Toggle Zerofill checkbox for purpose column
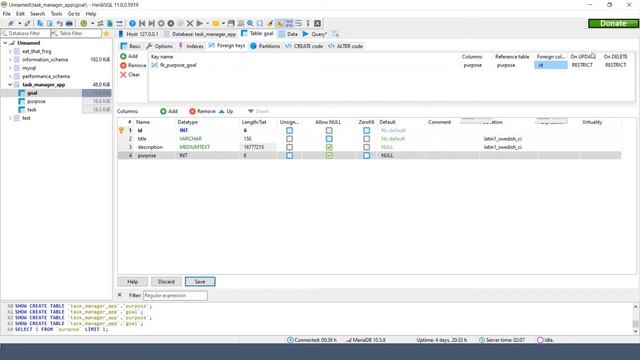640x360 pixels. point(367,156)
